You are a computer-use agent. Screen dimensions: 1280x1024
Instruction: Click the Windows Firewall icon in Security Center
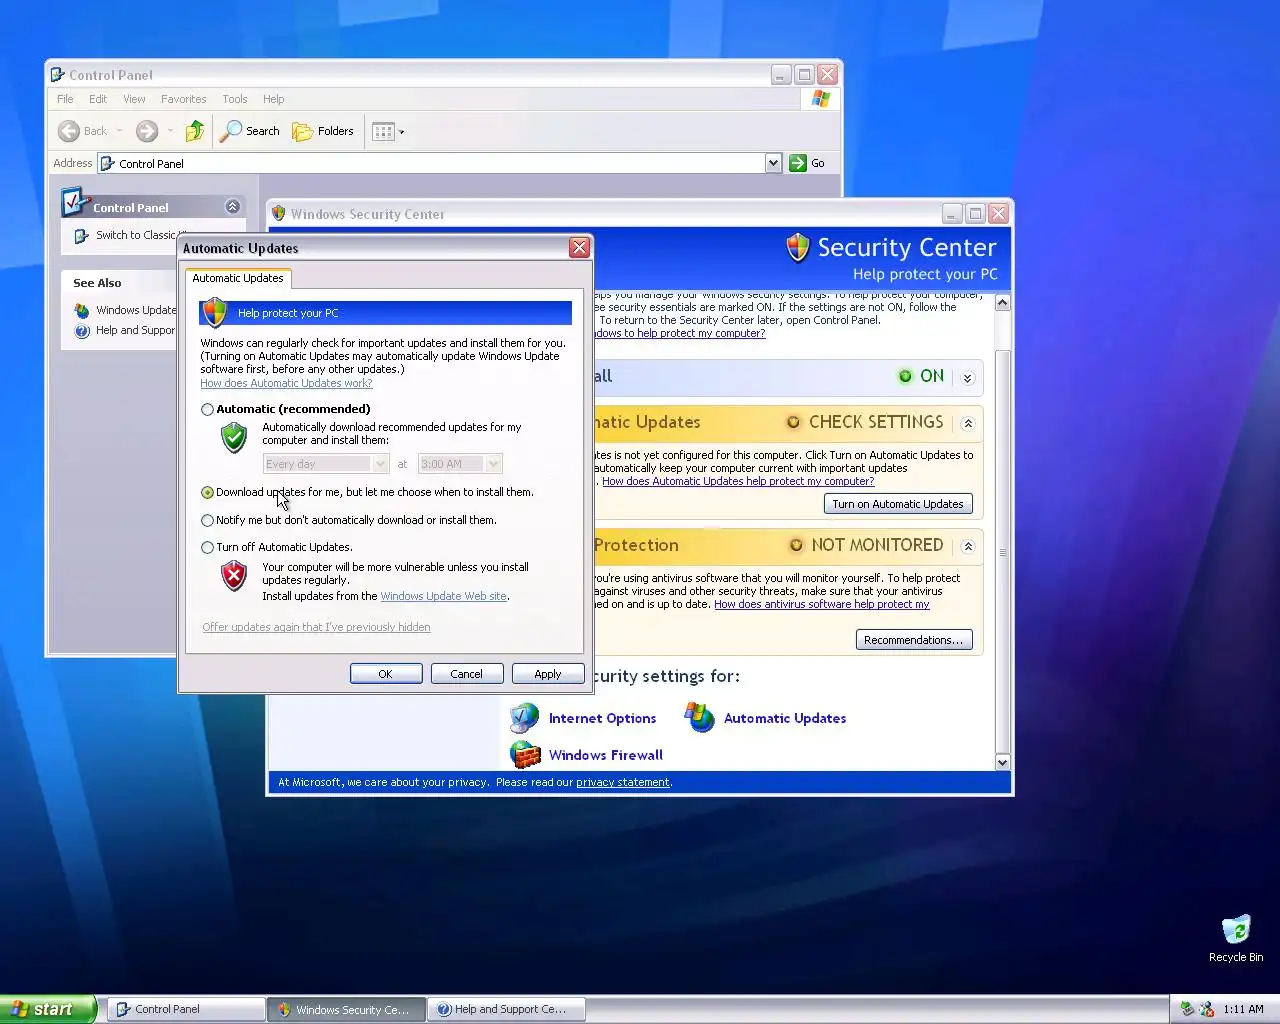tap(525, 755)
